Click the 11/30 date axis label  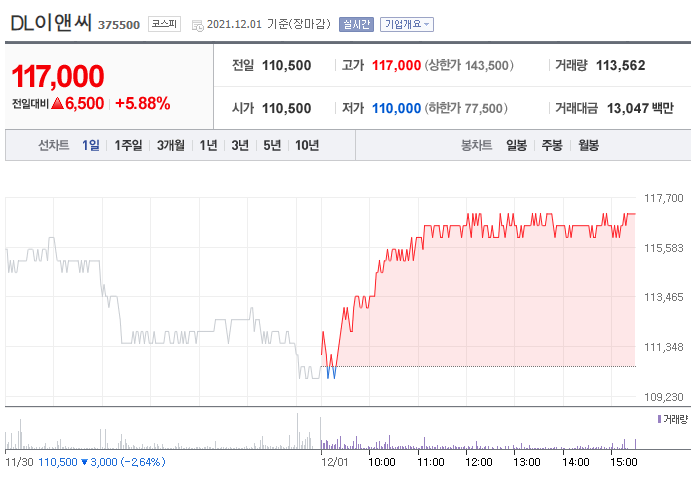(19, 462)
